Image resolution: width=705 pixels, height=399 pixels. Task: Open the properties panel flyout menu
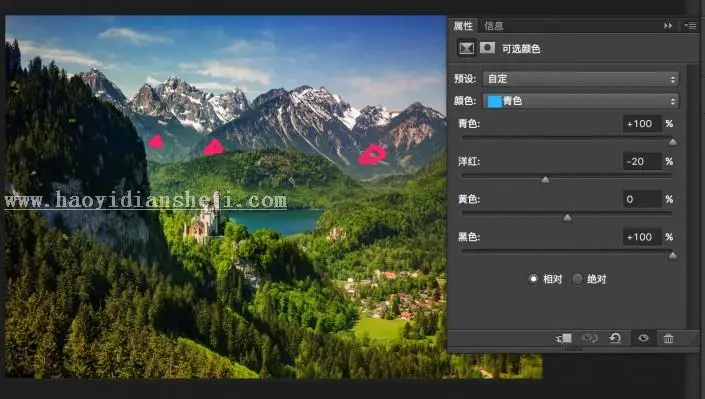(691, 26)
